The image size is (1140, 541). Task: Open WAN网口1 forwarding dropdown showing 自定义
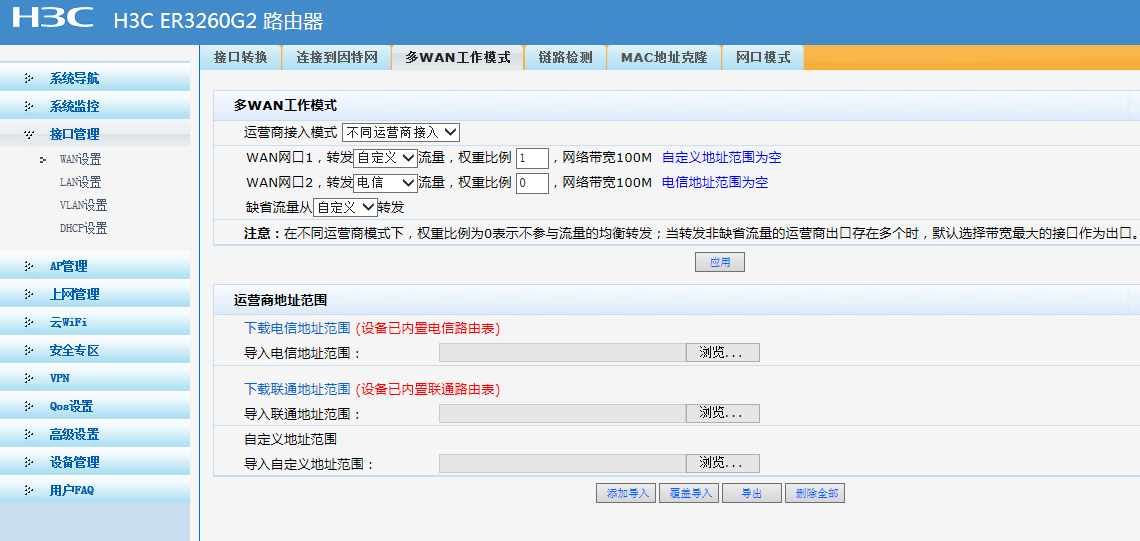click(385, 158)
